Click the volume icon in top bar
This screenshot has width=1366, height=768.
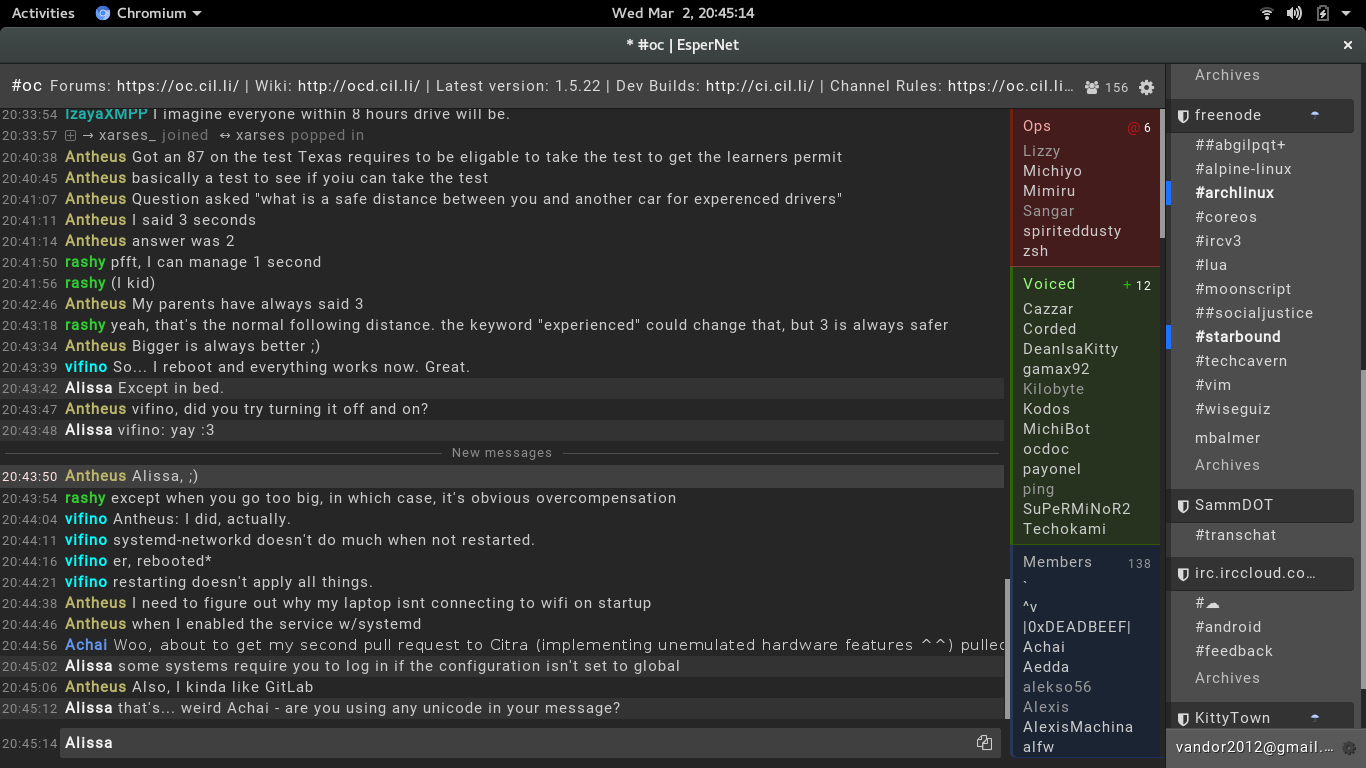click(1294, 13)
